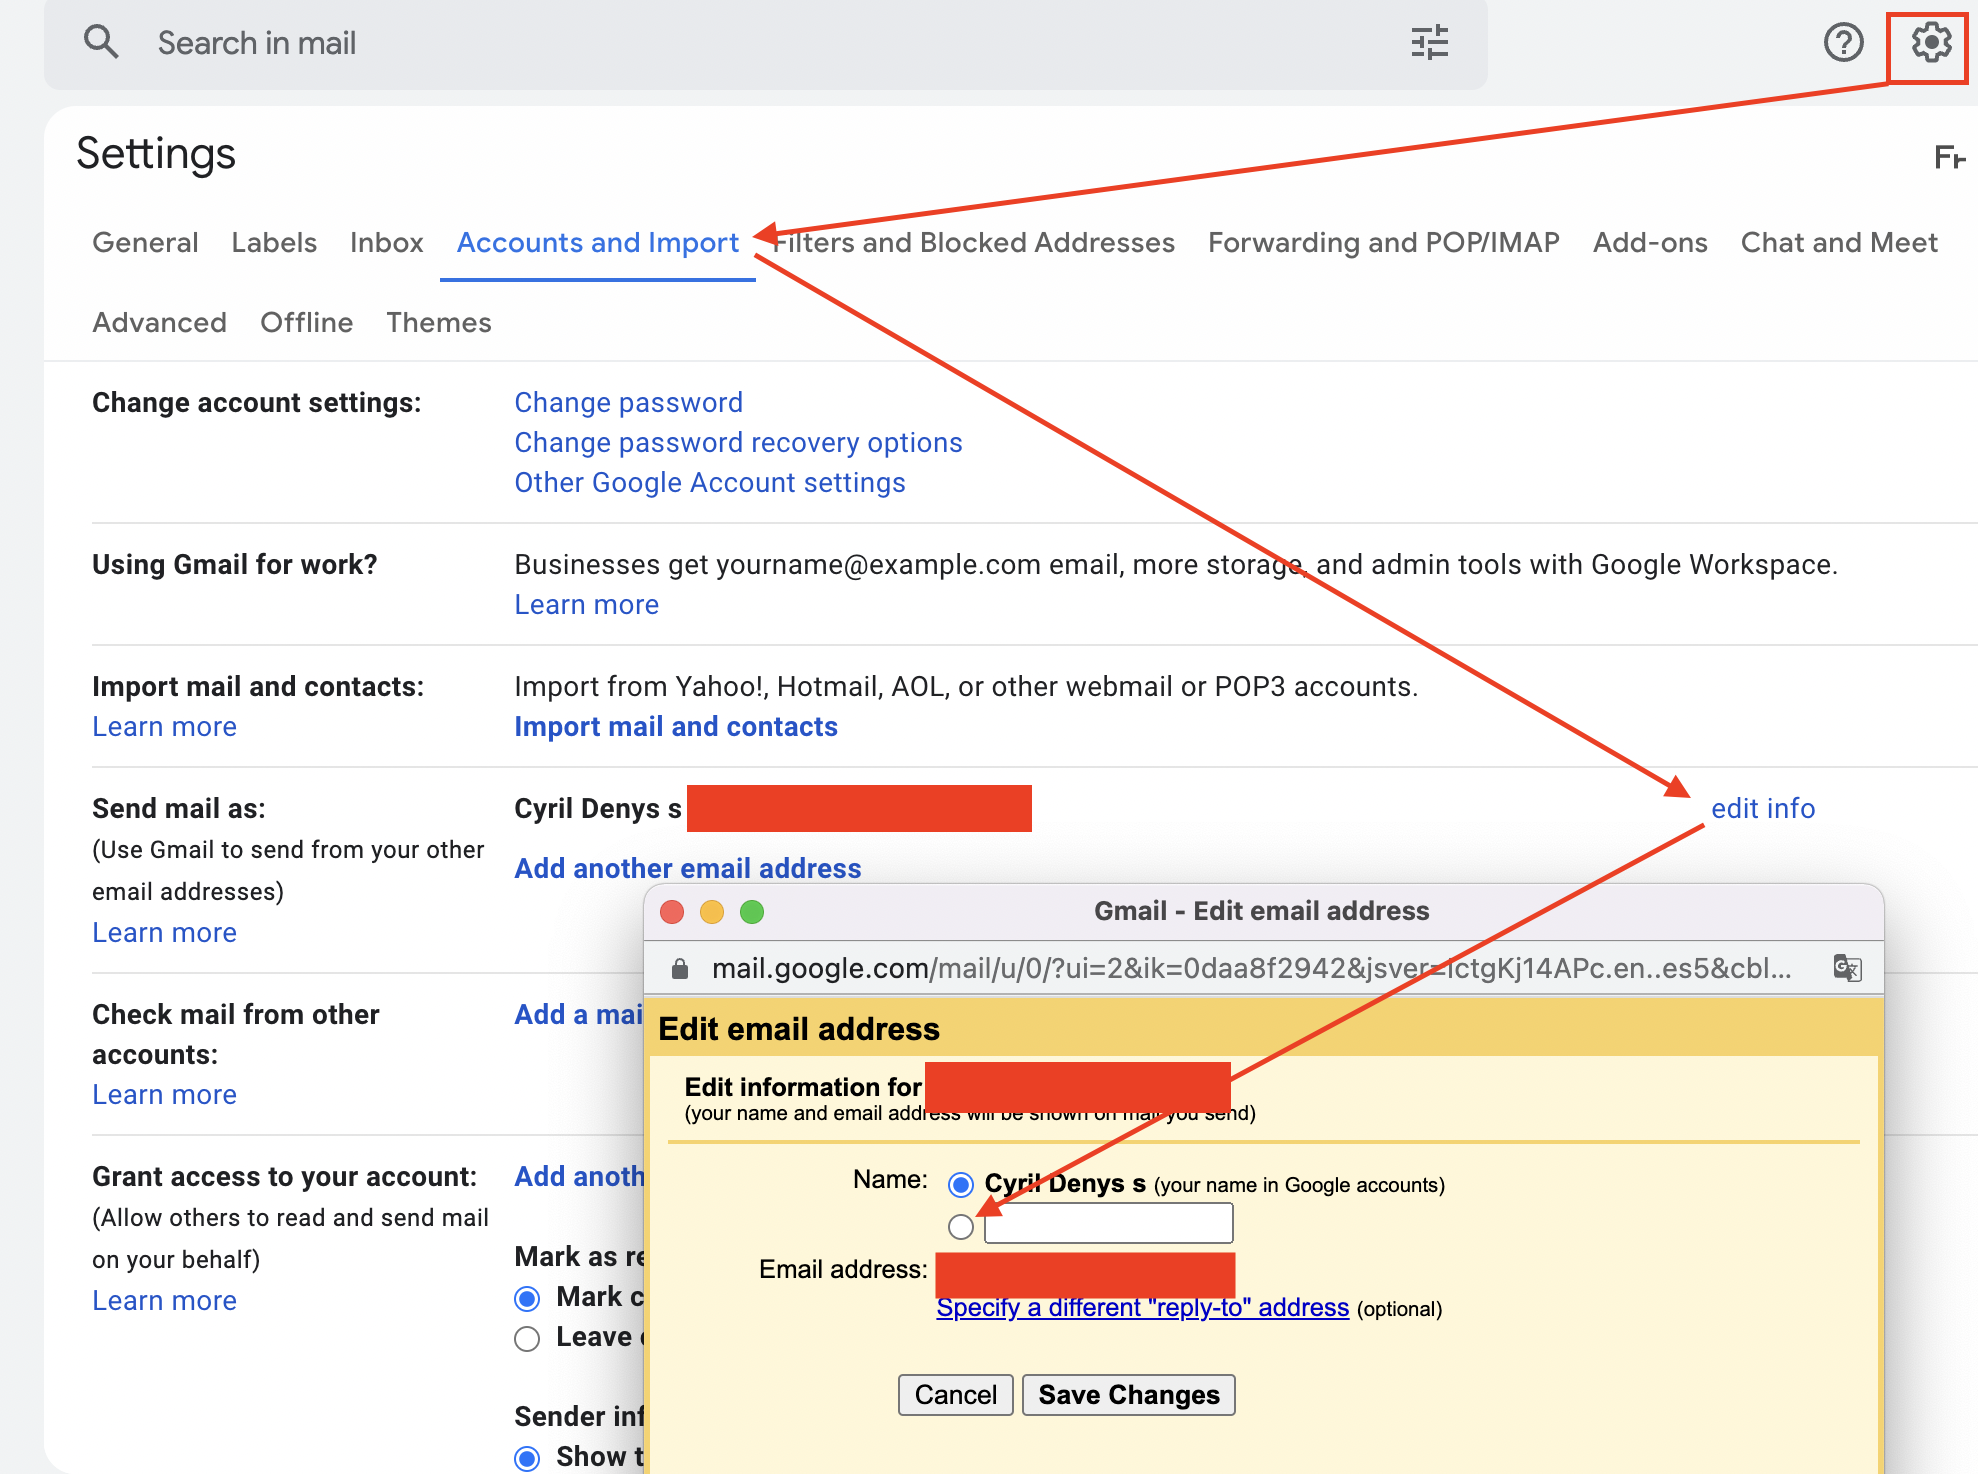Open Change password recovery options link
Screen dimensions: 1978x1474
[x=738, y=443]
